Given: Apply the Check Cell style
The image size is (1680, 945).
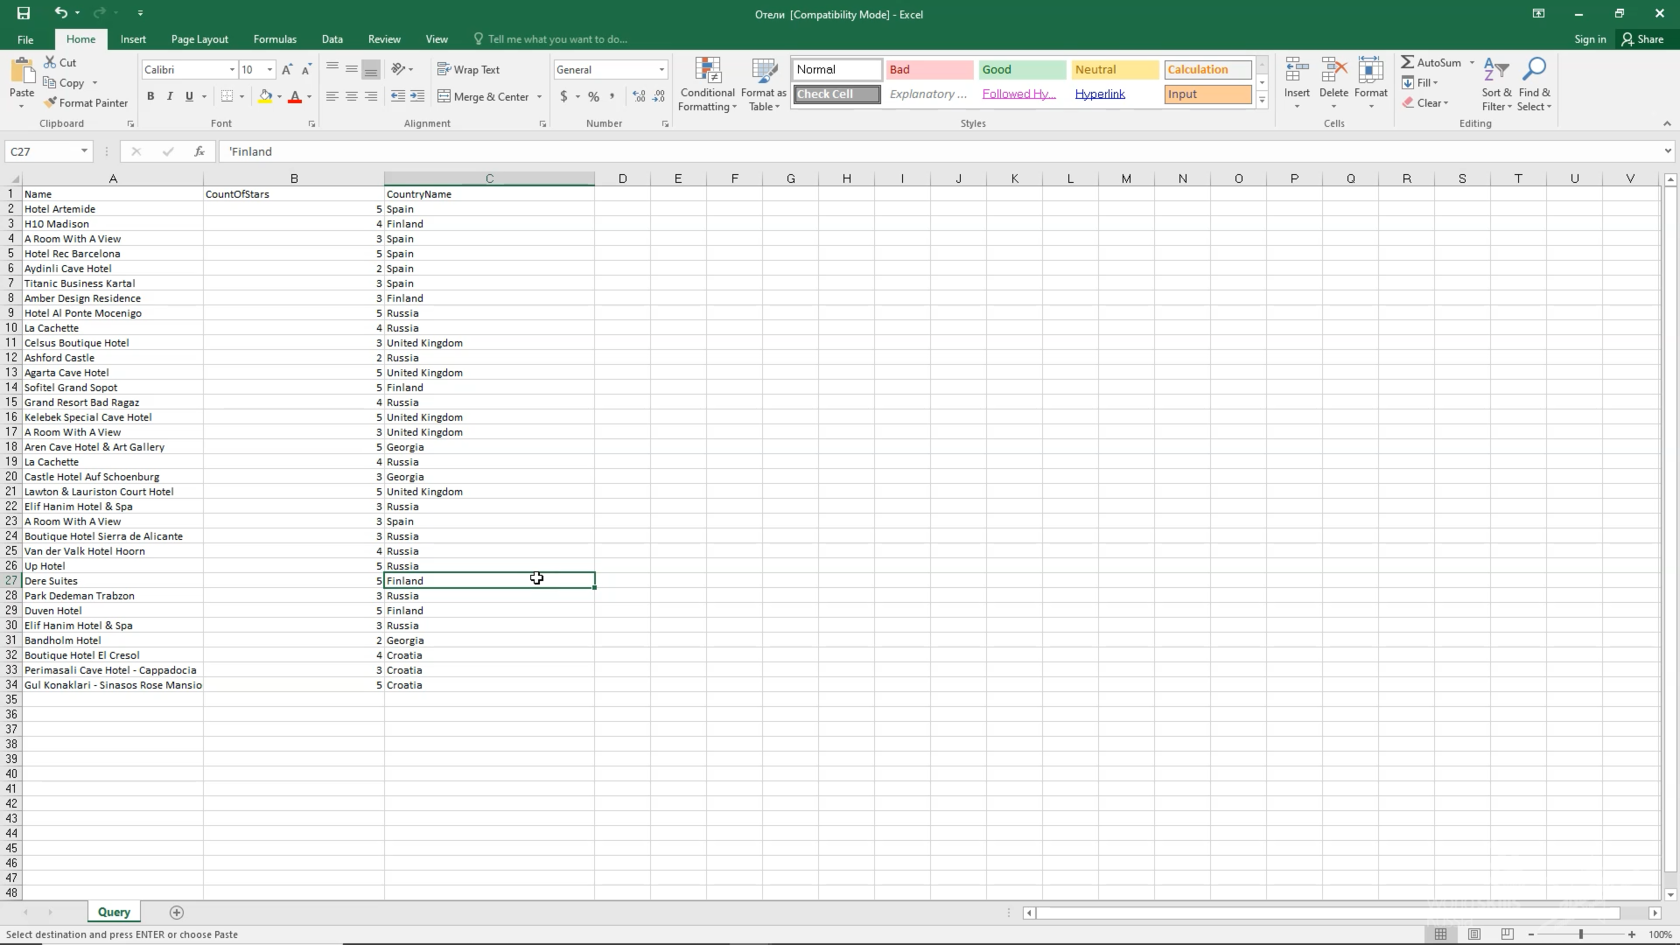Looking at the screenshot, I should pyautogui.click(x=837, y=94).
